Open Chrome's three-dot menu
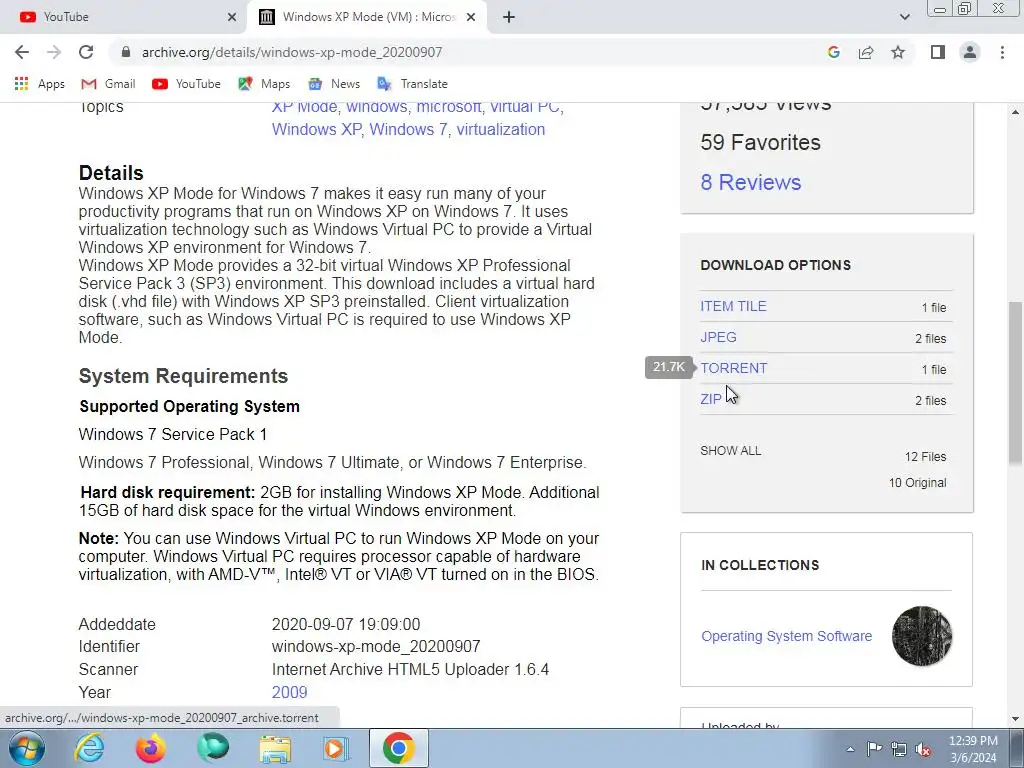Viewport: 1024px width, 768px height. (x=1002, y=52)
